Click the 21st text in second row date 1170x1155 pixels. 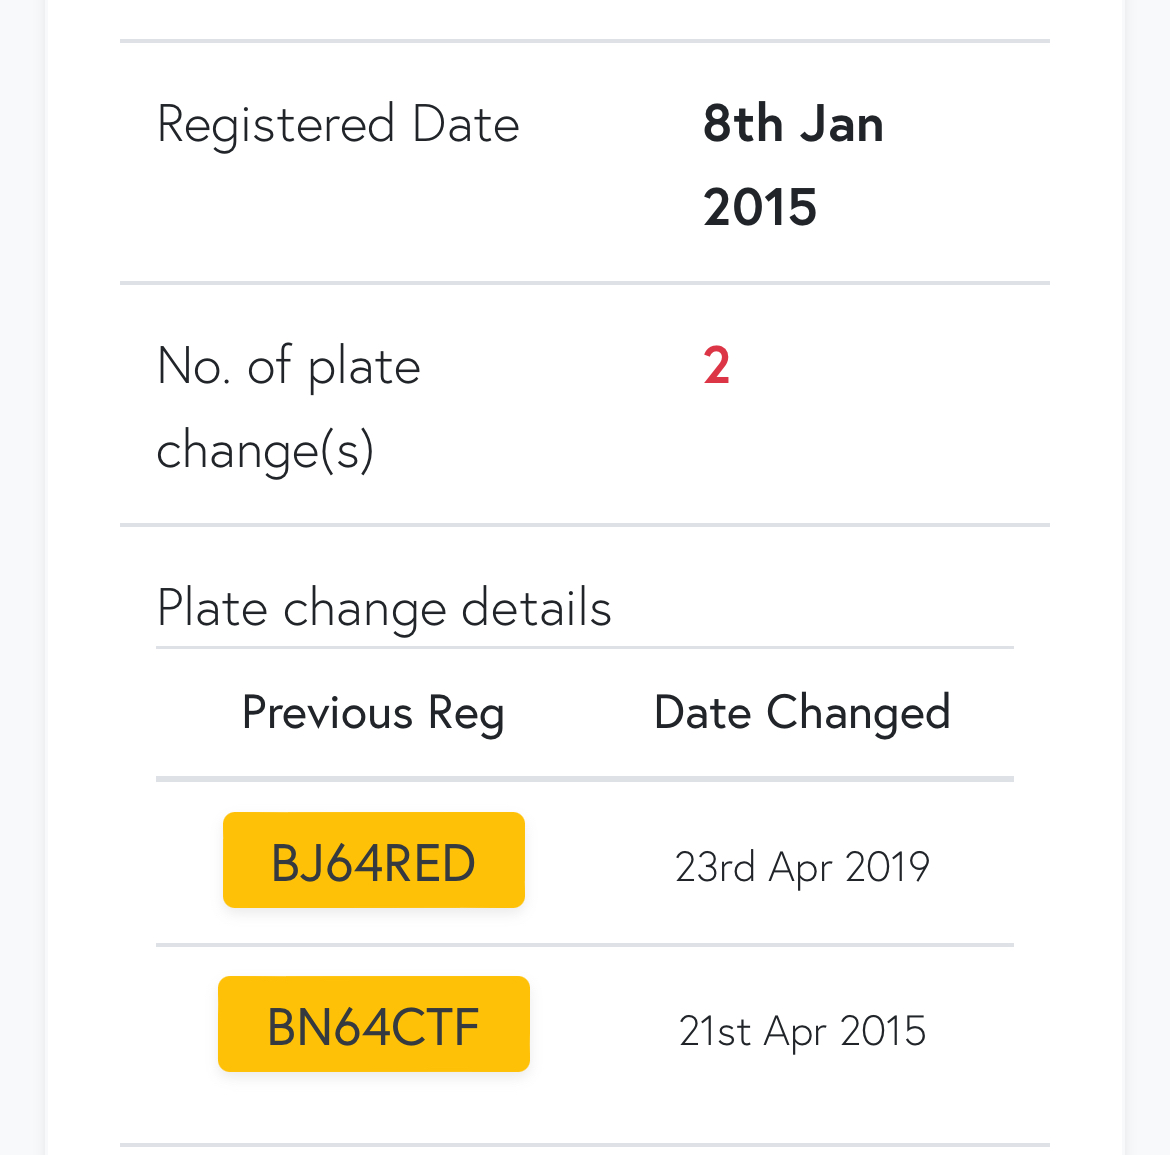pyautogui.click(x=715, y=1031)
